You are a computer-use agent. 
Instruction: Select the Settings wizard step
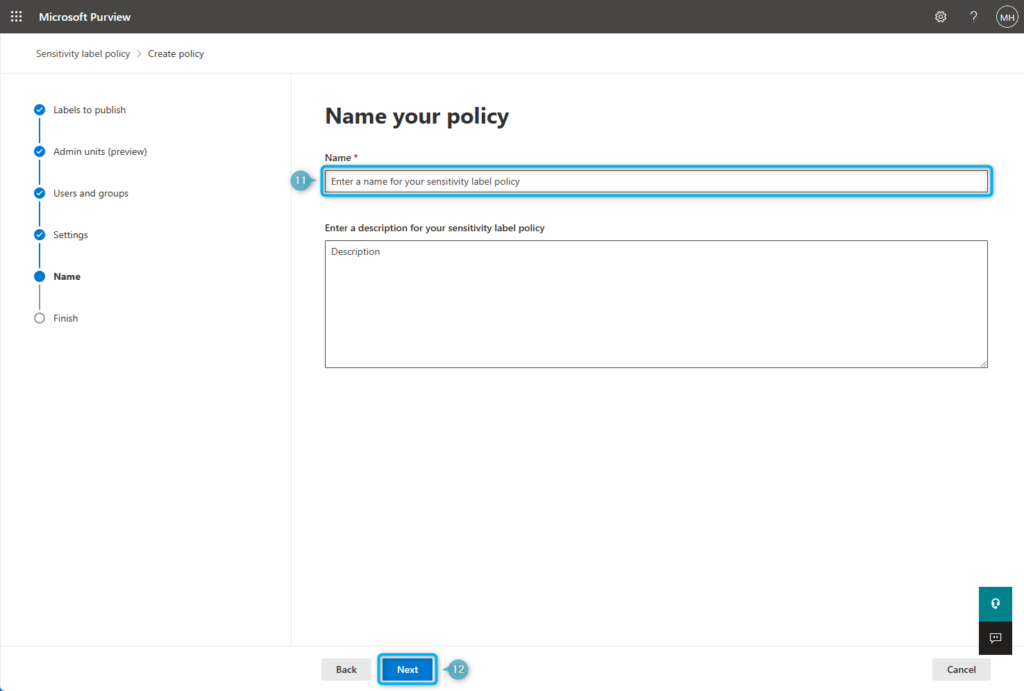68,234
